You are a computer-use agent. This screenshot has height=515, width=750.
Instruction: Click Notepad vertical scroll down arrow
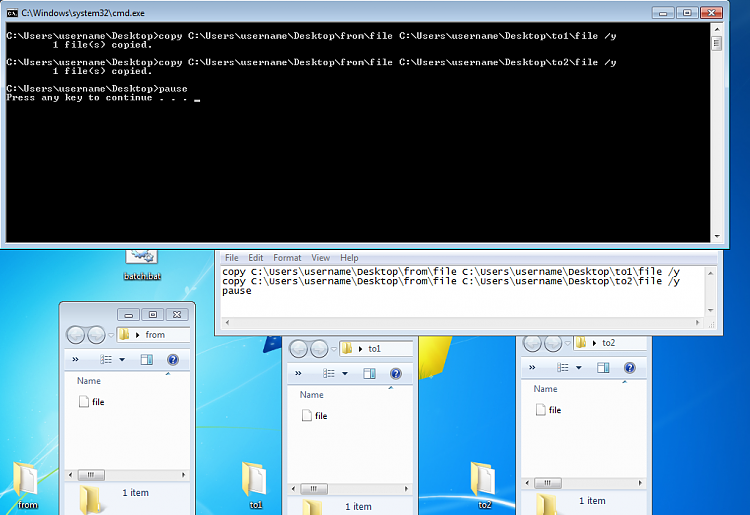(710, 311)
